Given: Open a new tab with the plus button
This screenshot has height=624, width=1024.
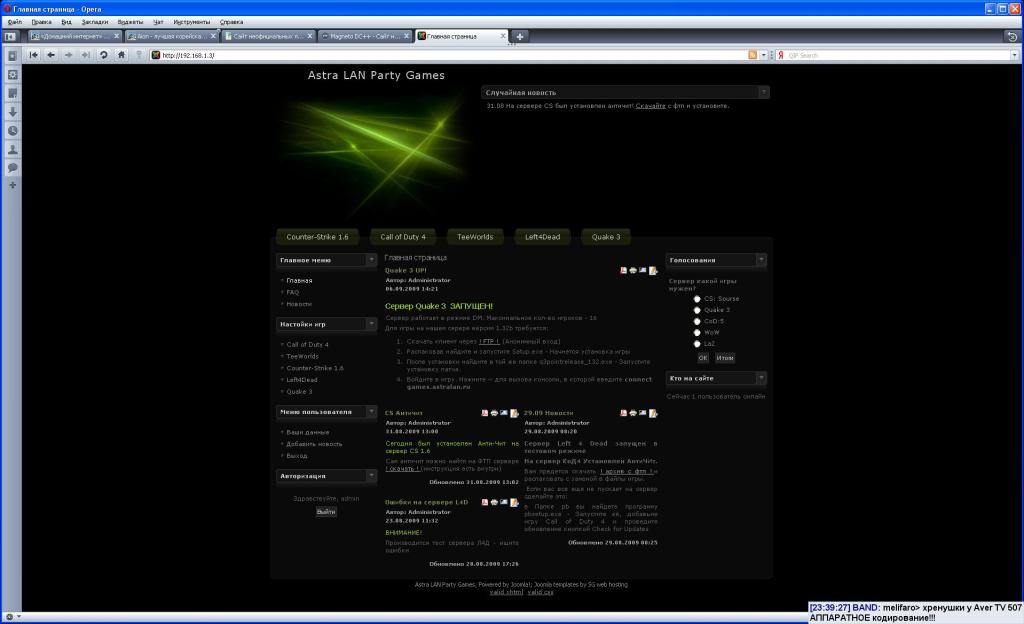Looking at the screenshot, I should click(519, 37).
